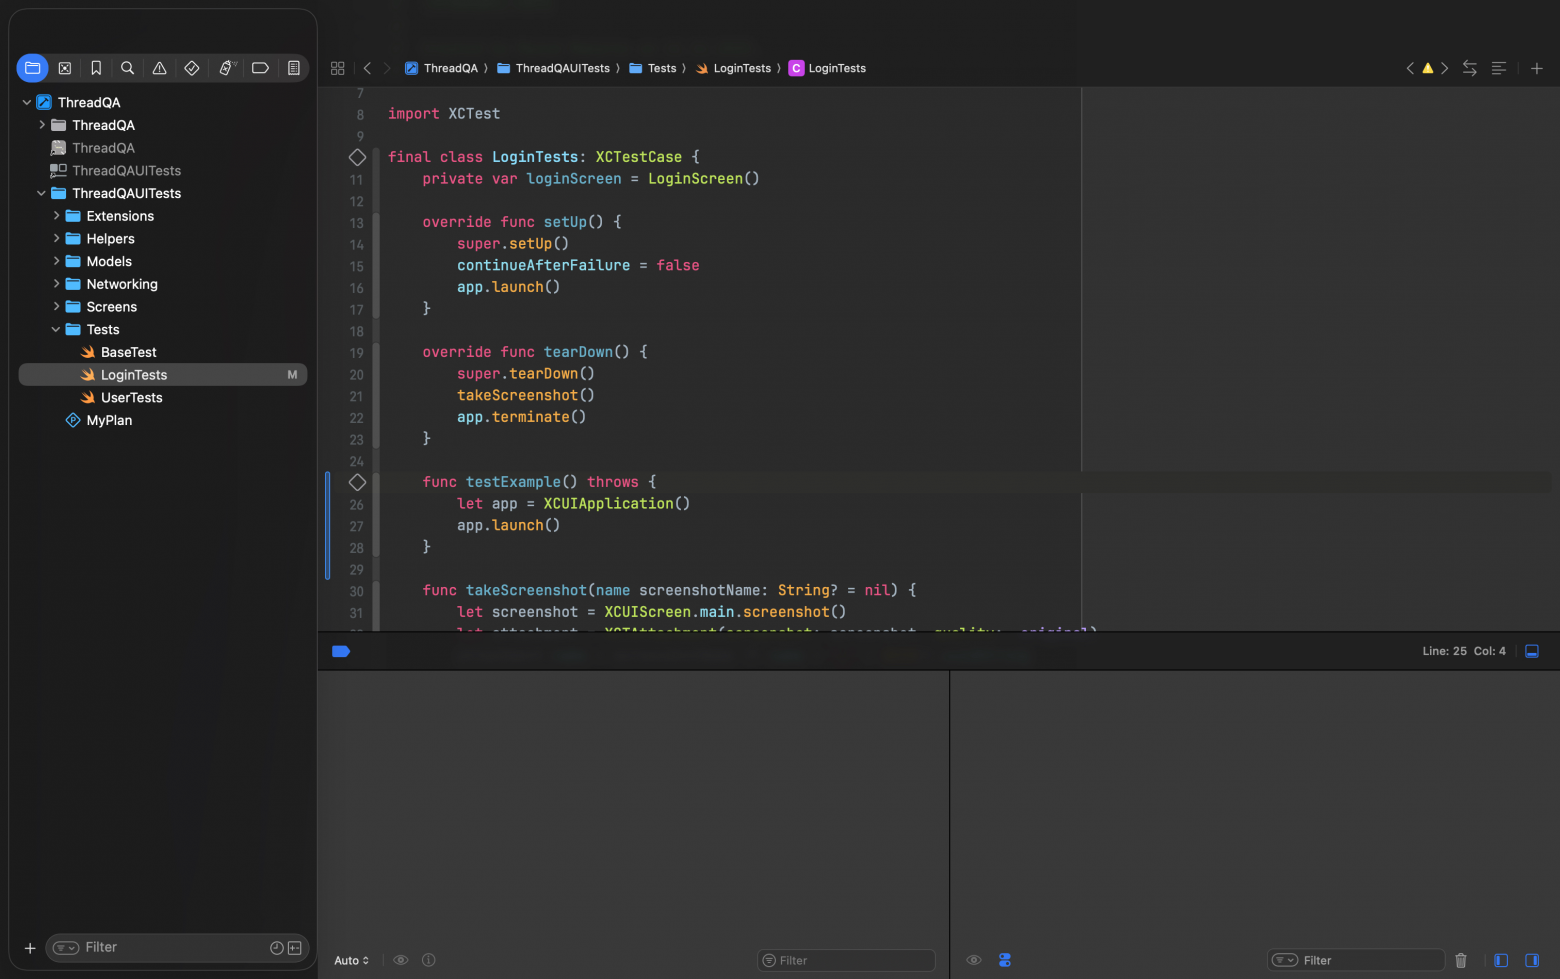This screenshot has width=1560, height=979.
Task: Click the navigator filter options dropdown icon
Action: click(66, 948)
